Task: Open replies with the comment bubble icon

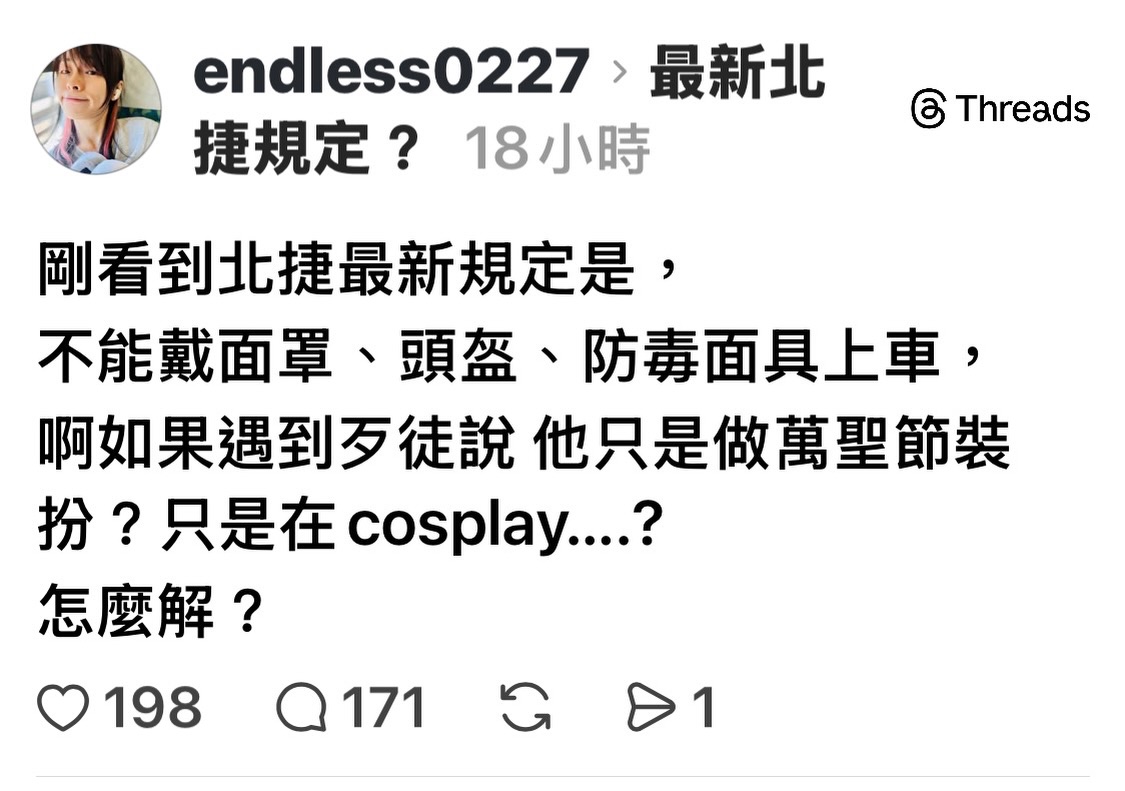Action: (302, 708)
